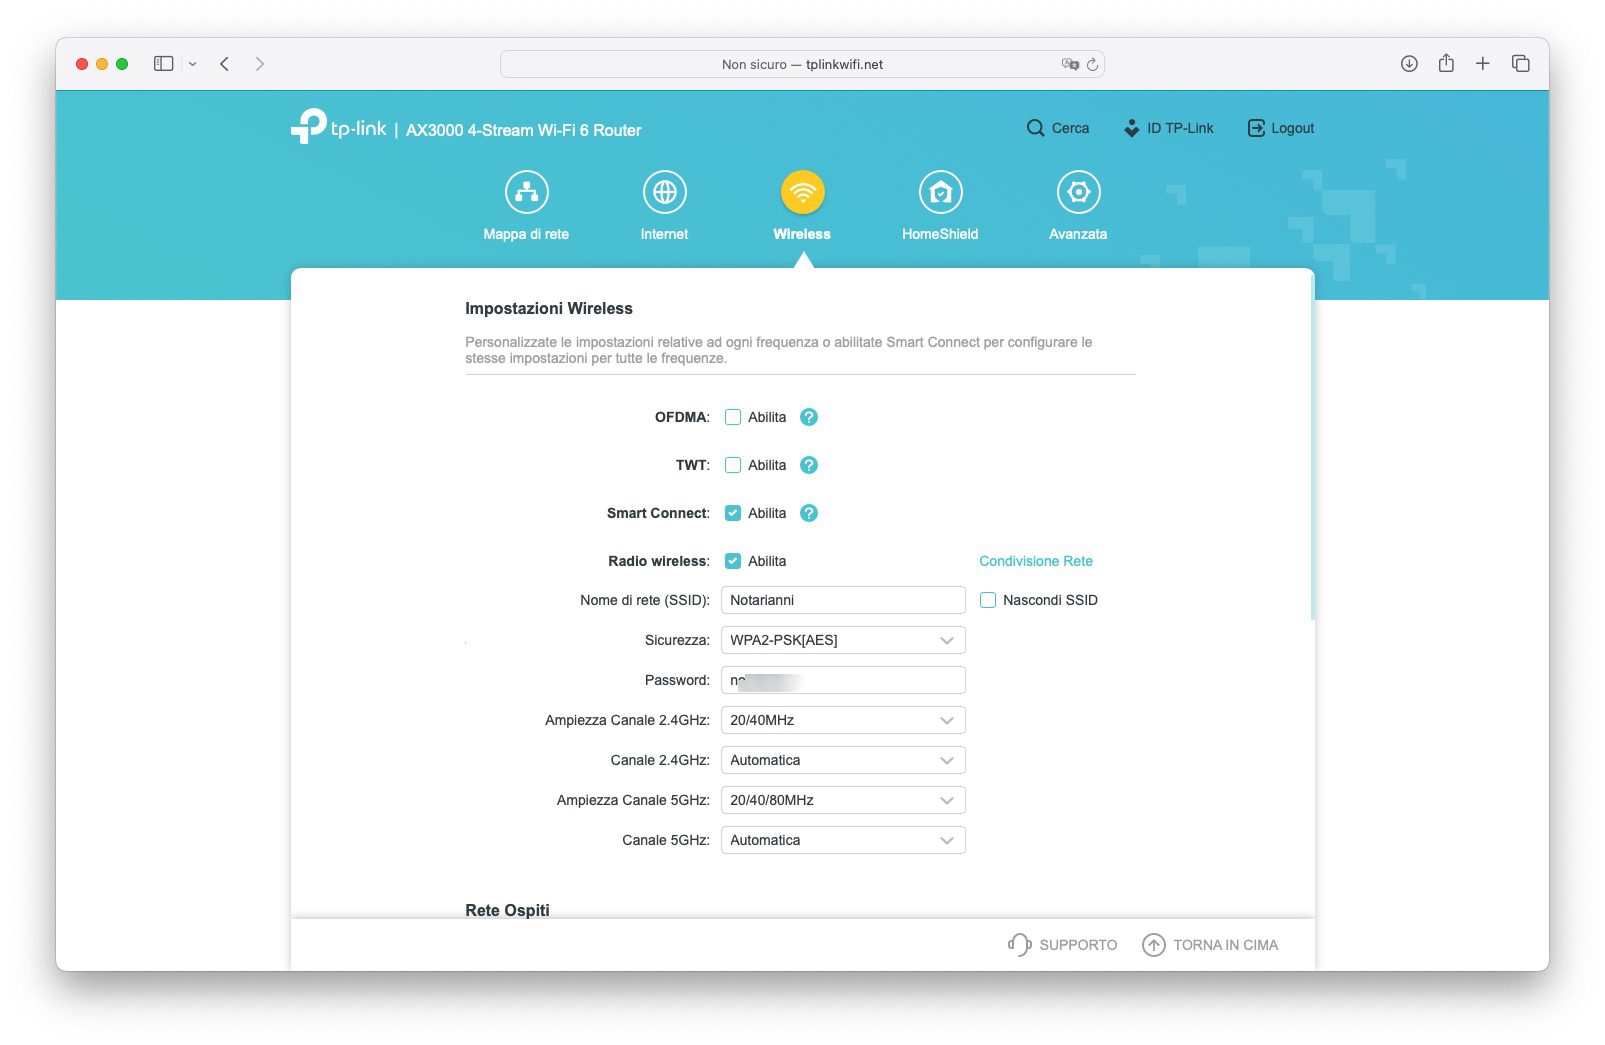Open the Condivisione Rete link

(1036, 561)
